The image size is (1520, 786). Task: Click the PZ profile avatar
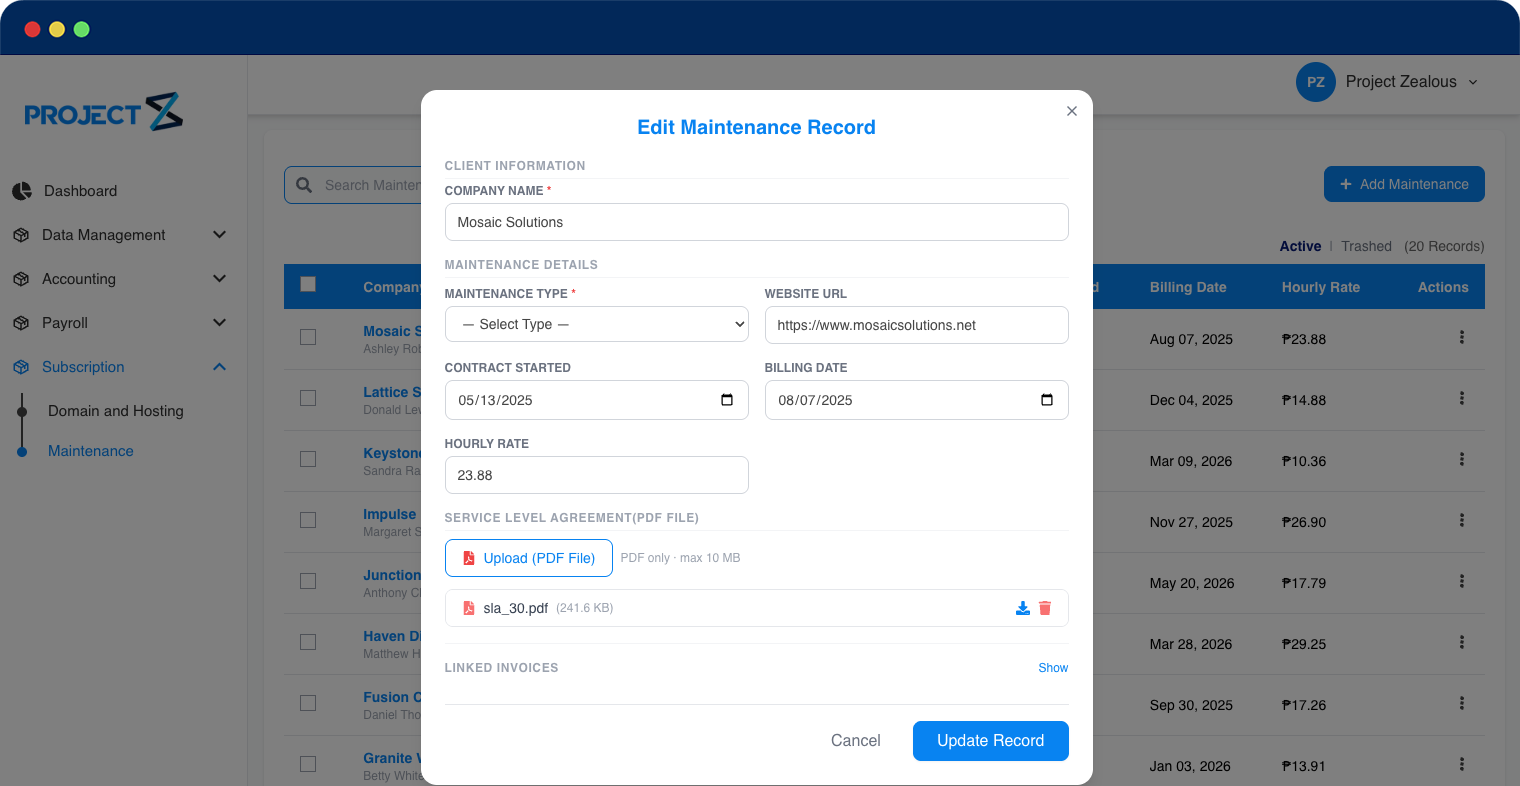click(1316, 82)
